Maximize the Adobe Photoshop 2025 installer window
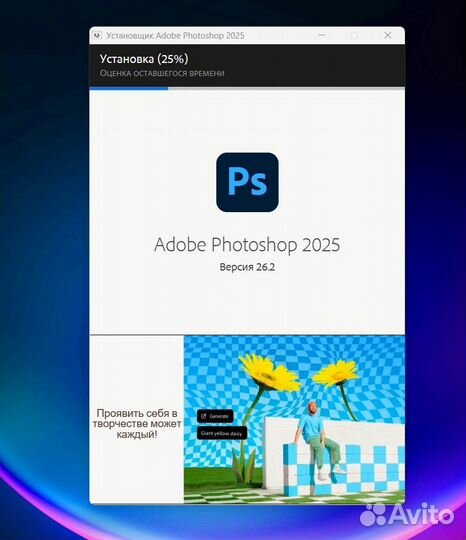 pos(354,35)
